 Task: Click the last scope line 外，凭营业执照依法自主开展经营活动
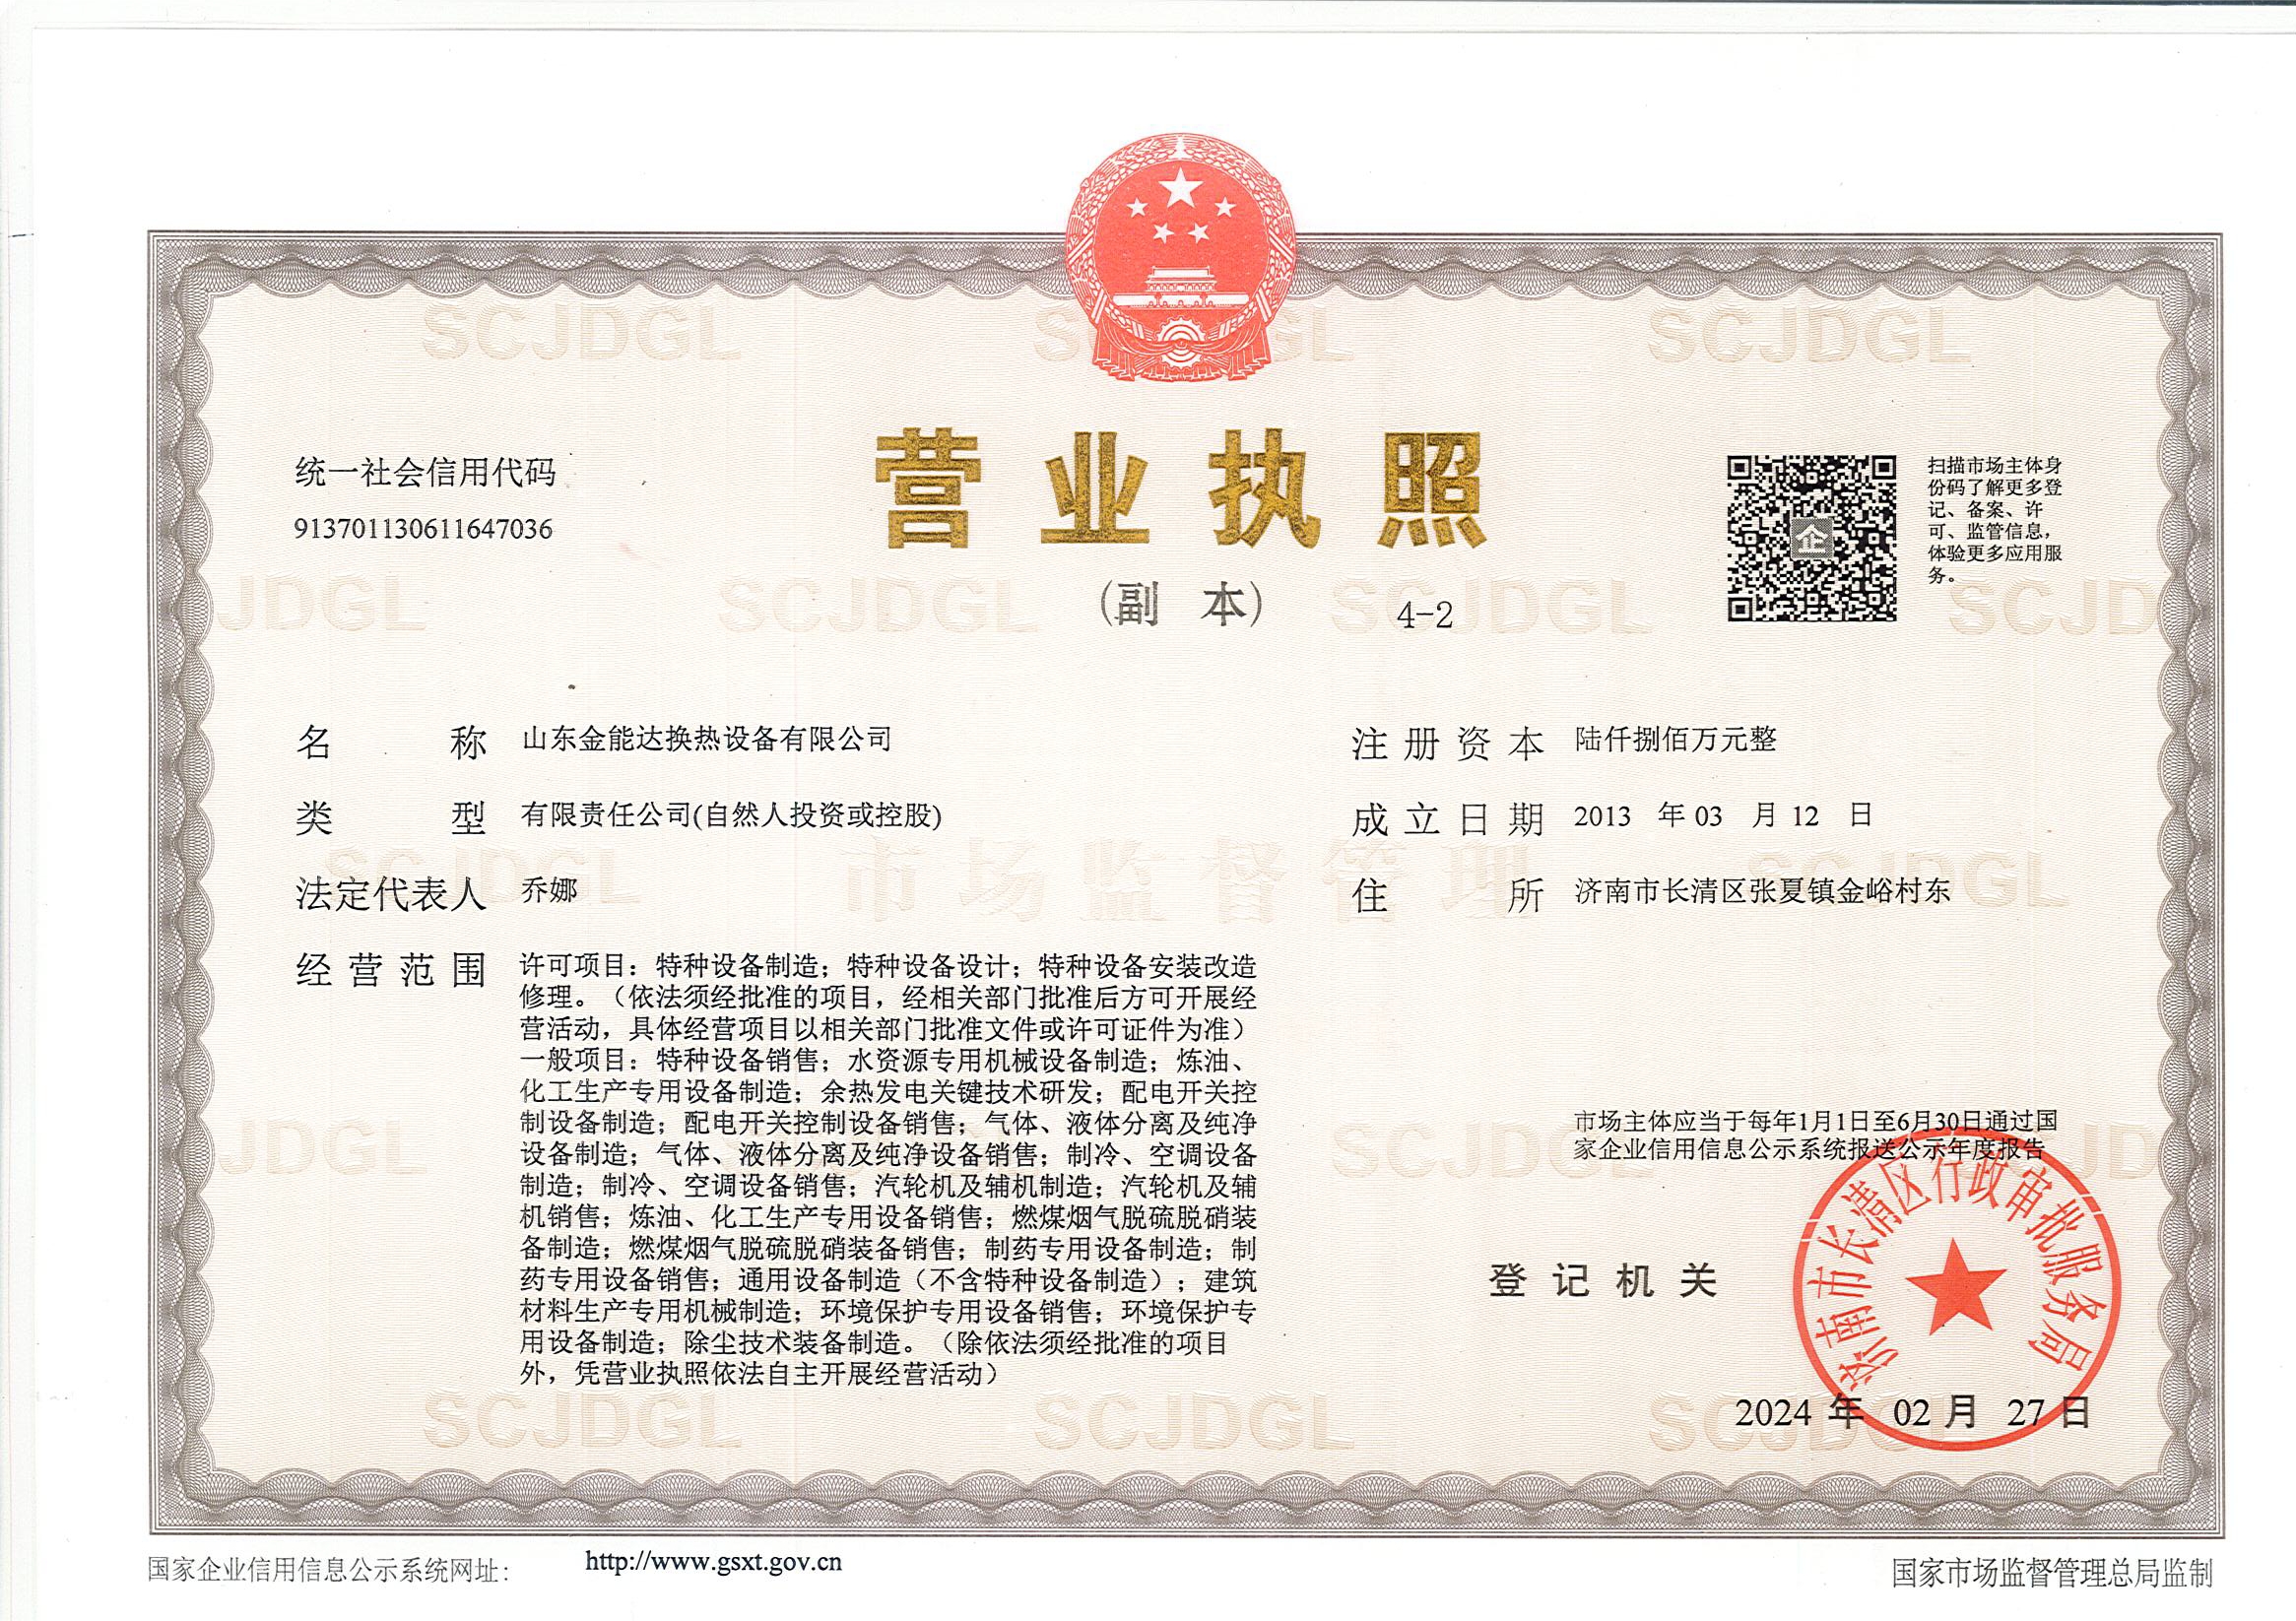pos(760,1373)
